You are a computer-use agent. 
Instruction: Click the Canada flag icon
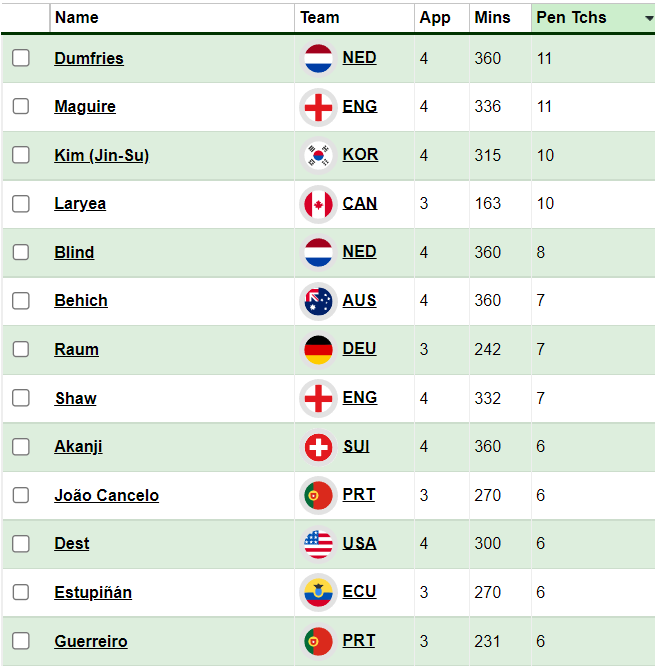coord(318,204)
